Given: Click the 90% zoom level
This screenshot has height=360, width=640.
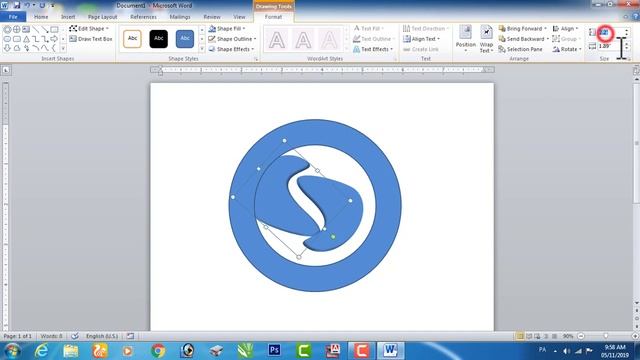Looking at the screenshot, I should (568, 336).
